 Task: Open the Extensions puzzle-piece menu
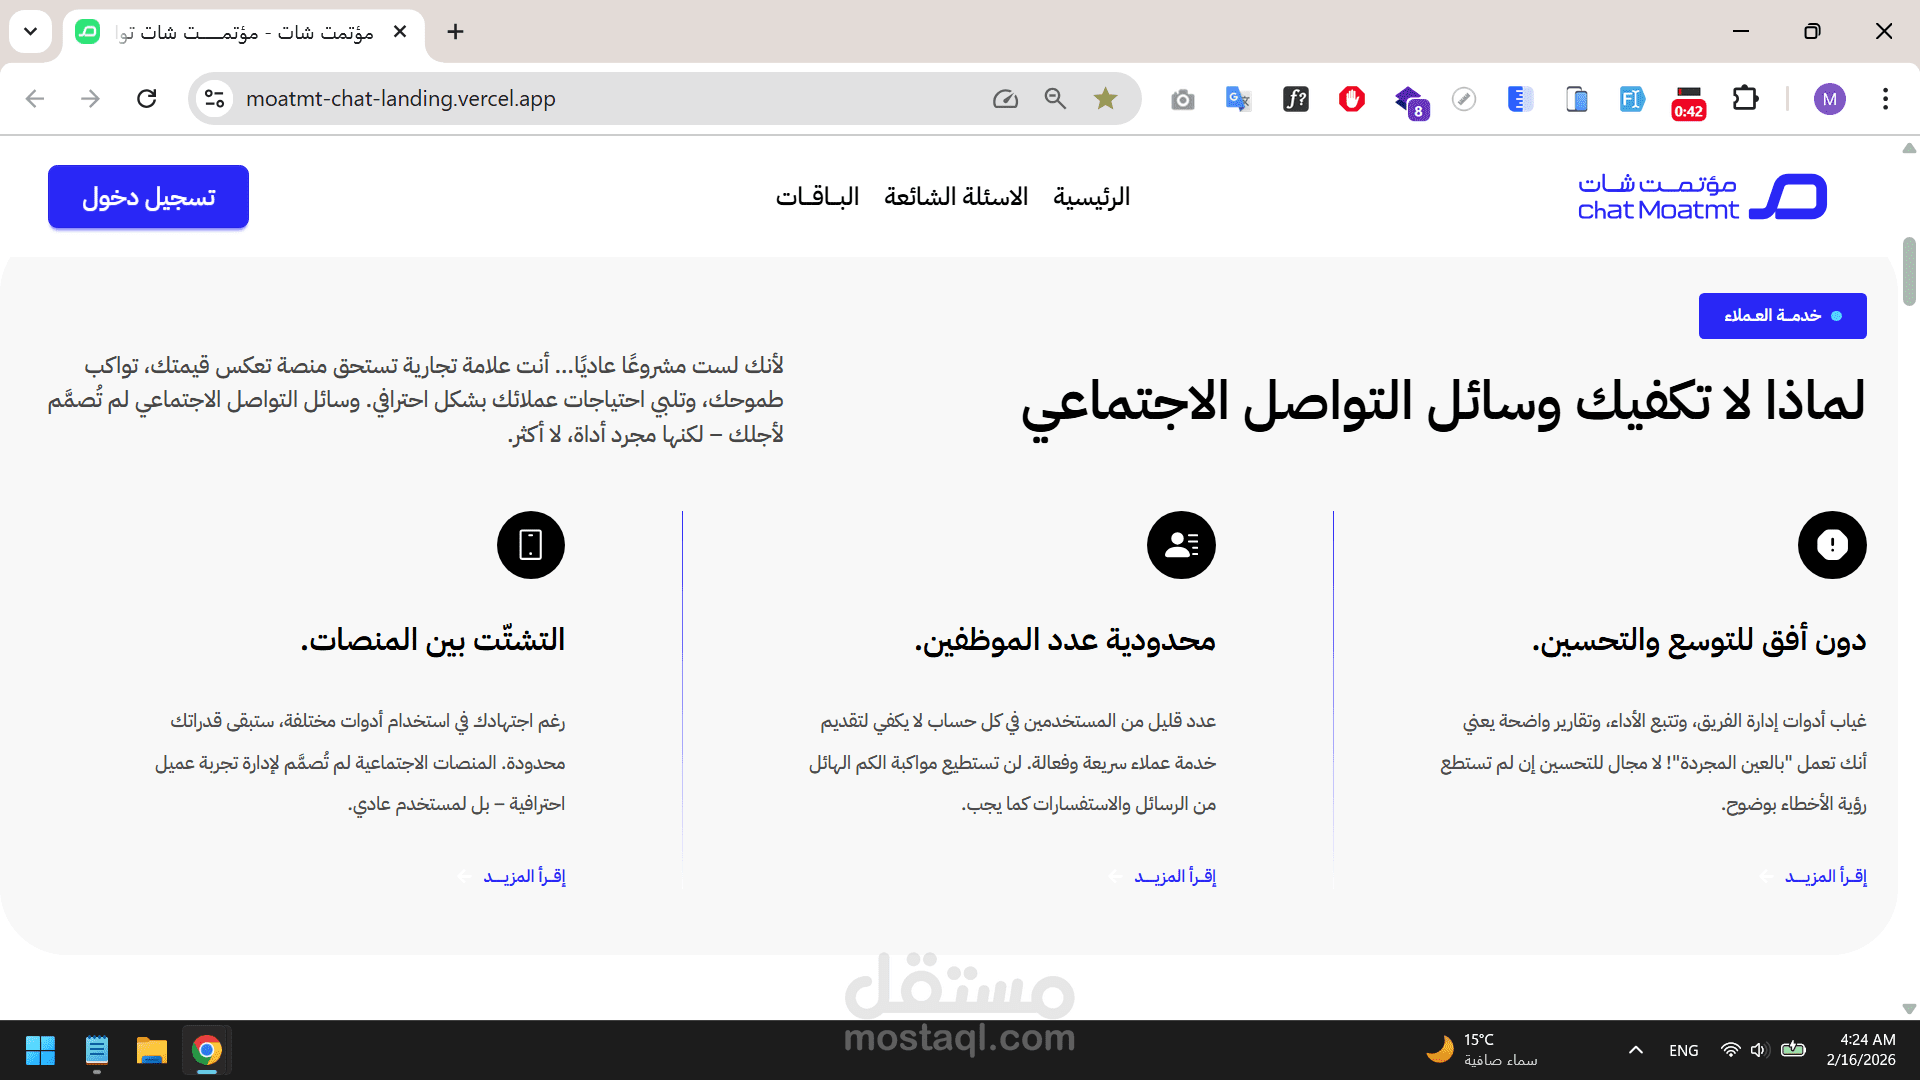point(1745,98)
